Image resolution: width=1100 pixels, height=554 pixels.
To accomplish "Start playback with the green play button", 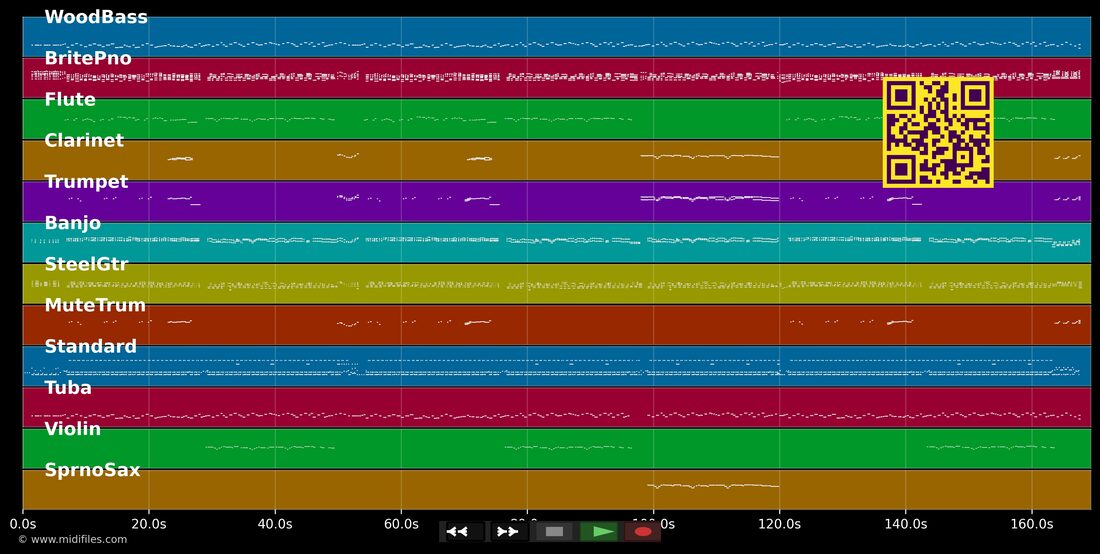I will click(598, 532).
